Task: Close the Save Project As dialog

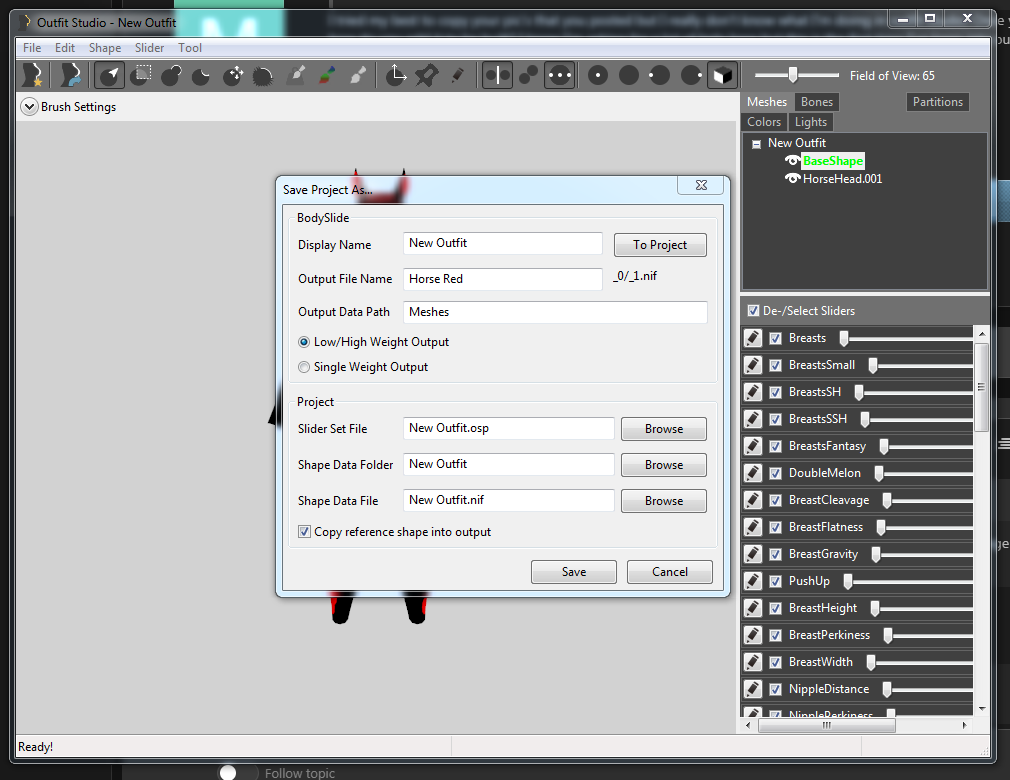Action: pyautogui.click(x=701, y=185)
